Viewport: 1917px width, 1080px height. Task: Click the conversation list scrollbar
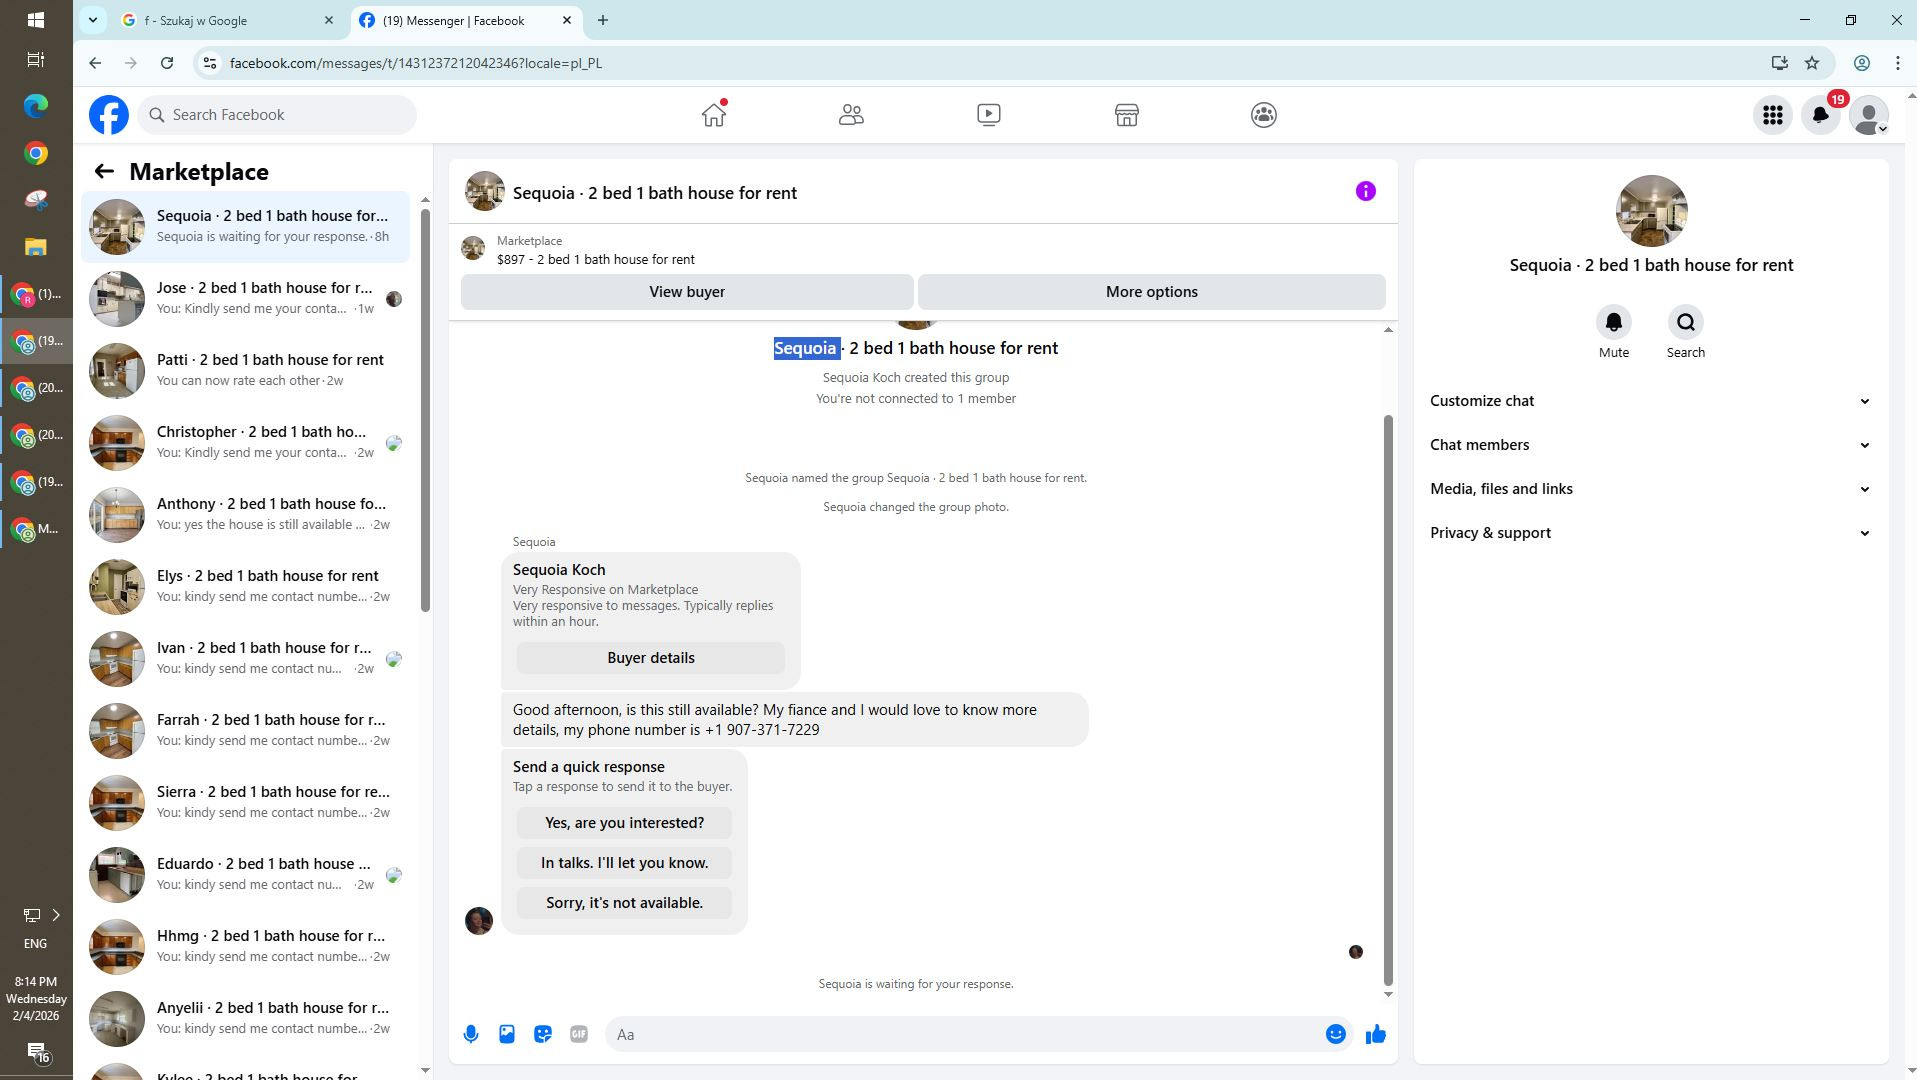tap(425, 410)
